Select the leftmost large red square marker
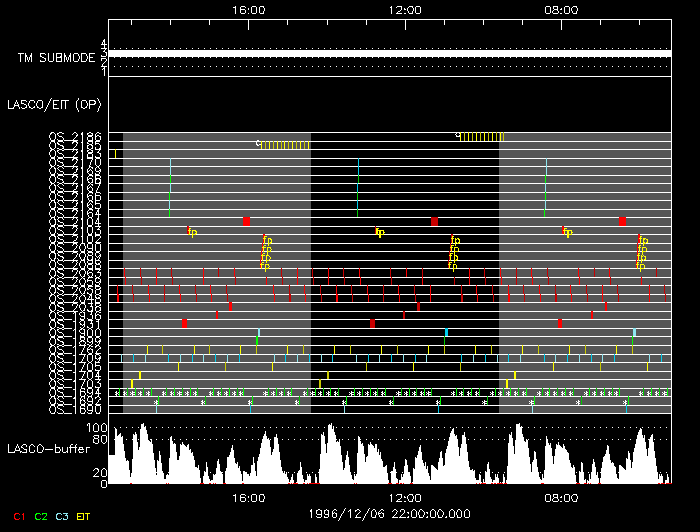This screenshot has height=532, width=700. (185, 323)
